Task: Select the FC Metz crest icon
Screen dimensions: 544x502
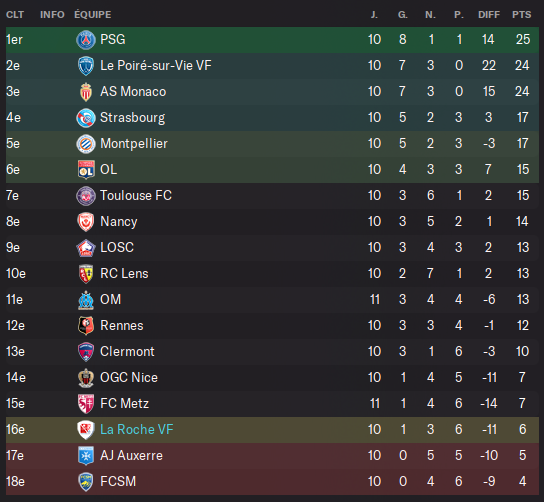Action: [86, 404]
